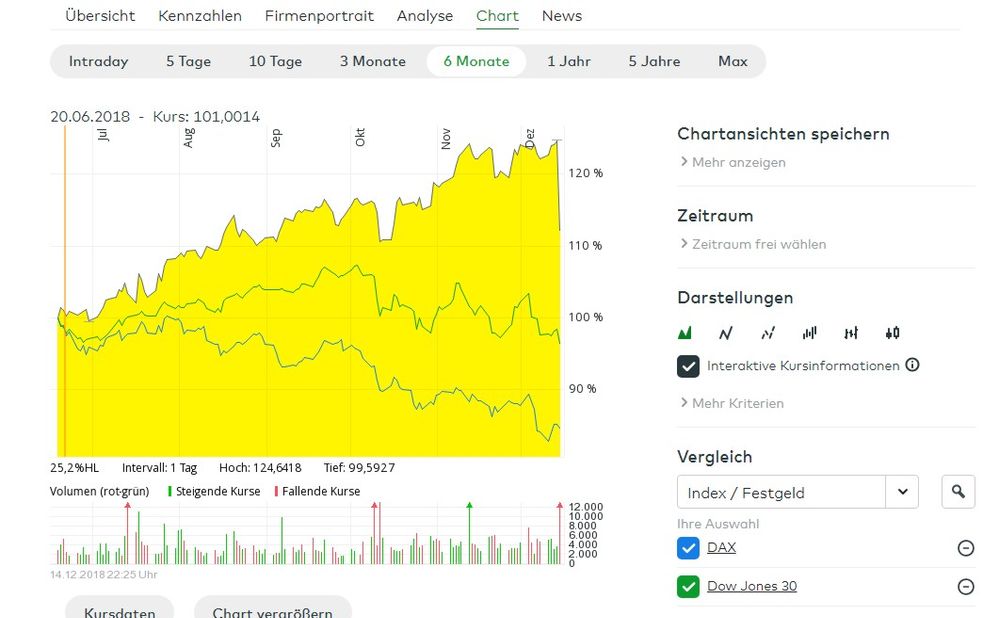Toggle the Dow Jones 30 checkbox
The image size is (999, 618).
coord(688,587)
